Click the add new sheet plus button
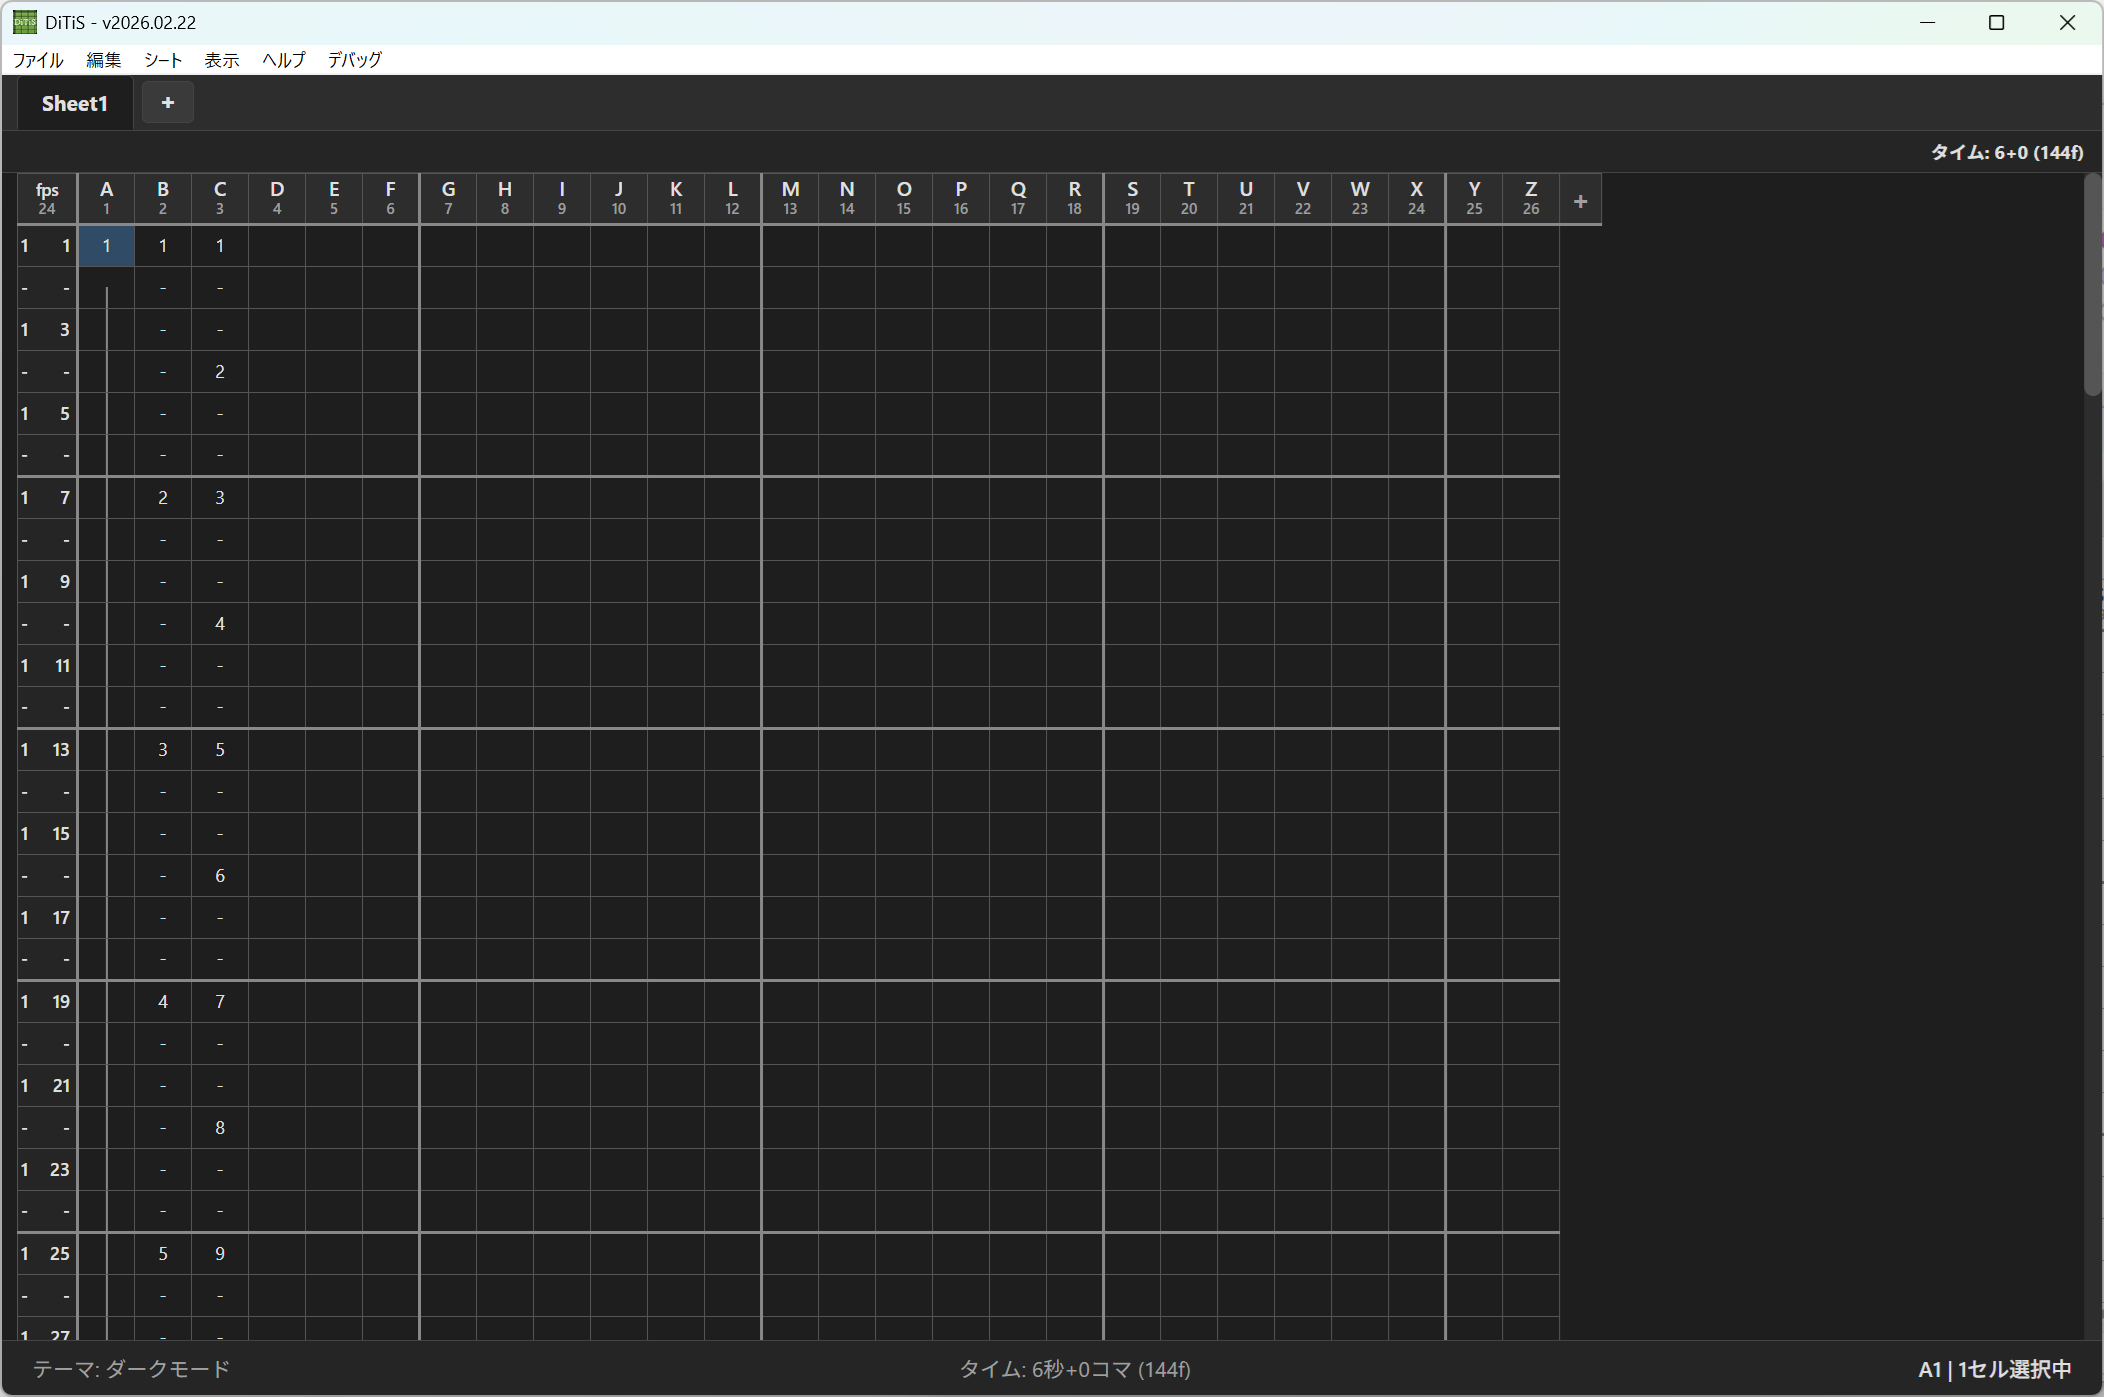2104x1397 pixels. (x=167, y=103)
